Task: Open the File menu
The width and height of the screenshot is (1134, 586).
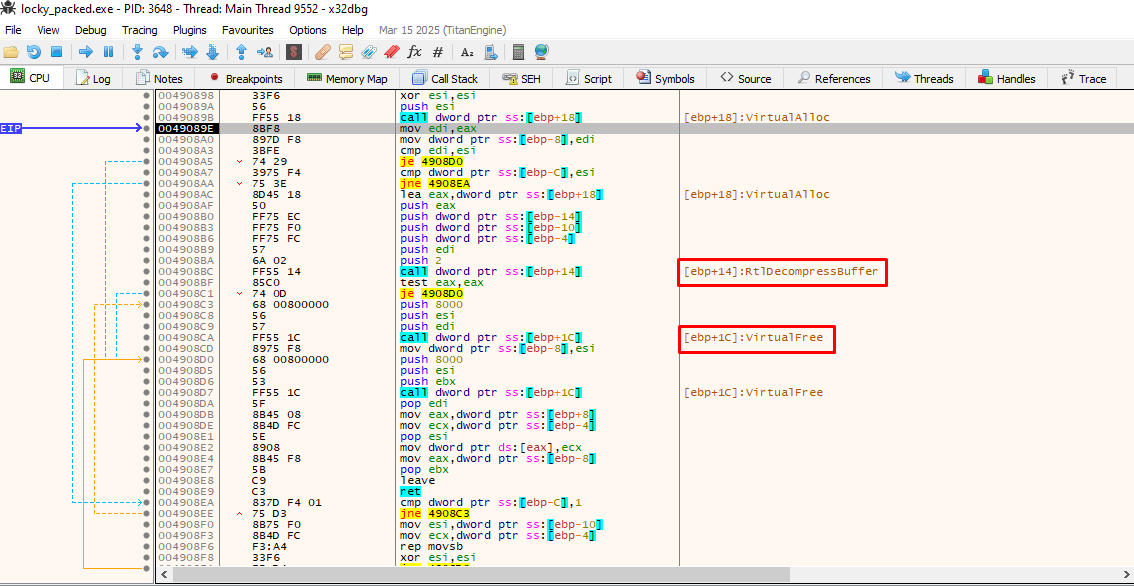Action: (13, 30)
